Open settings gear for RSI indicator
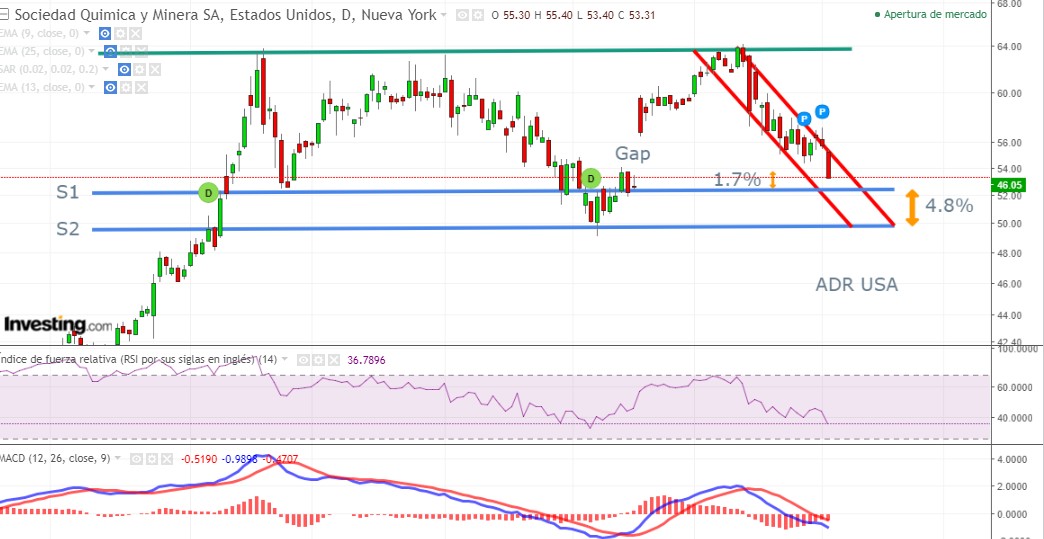This screenshot has width=1044, height=539. click(x=318, y=360)
